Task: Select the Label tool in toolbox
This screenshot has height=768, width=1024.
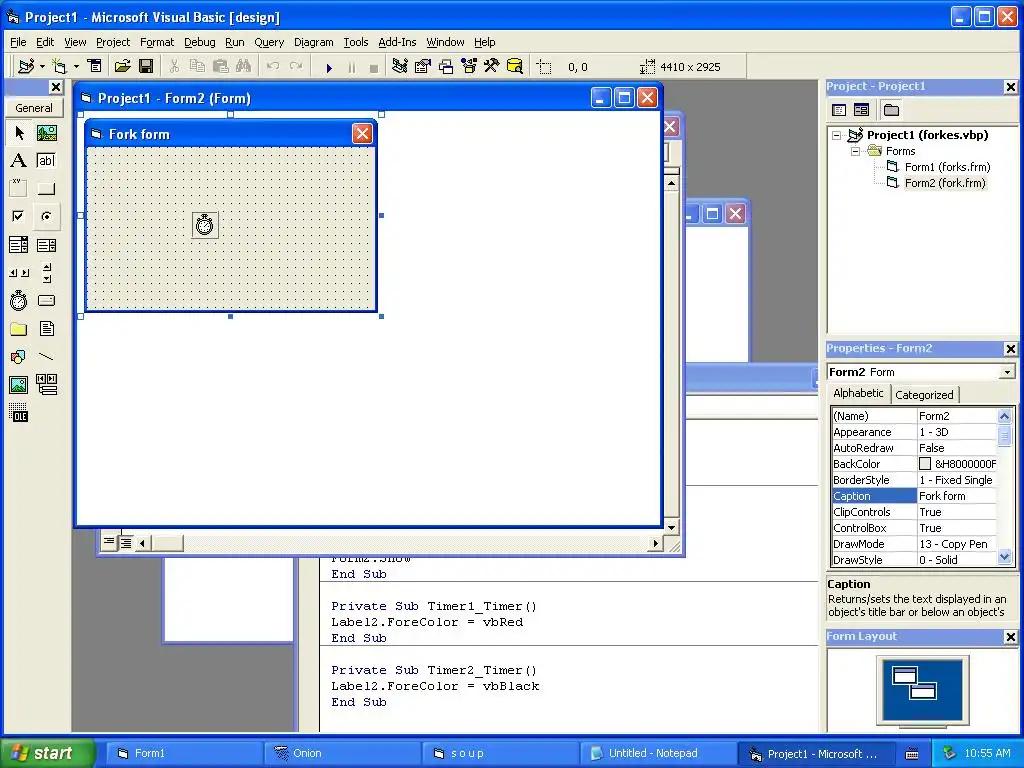Action: [19, 161]
